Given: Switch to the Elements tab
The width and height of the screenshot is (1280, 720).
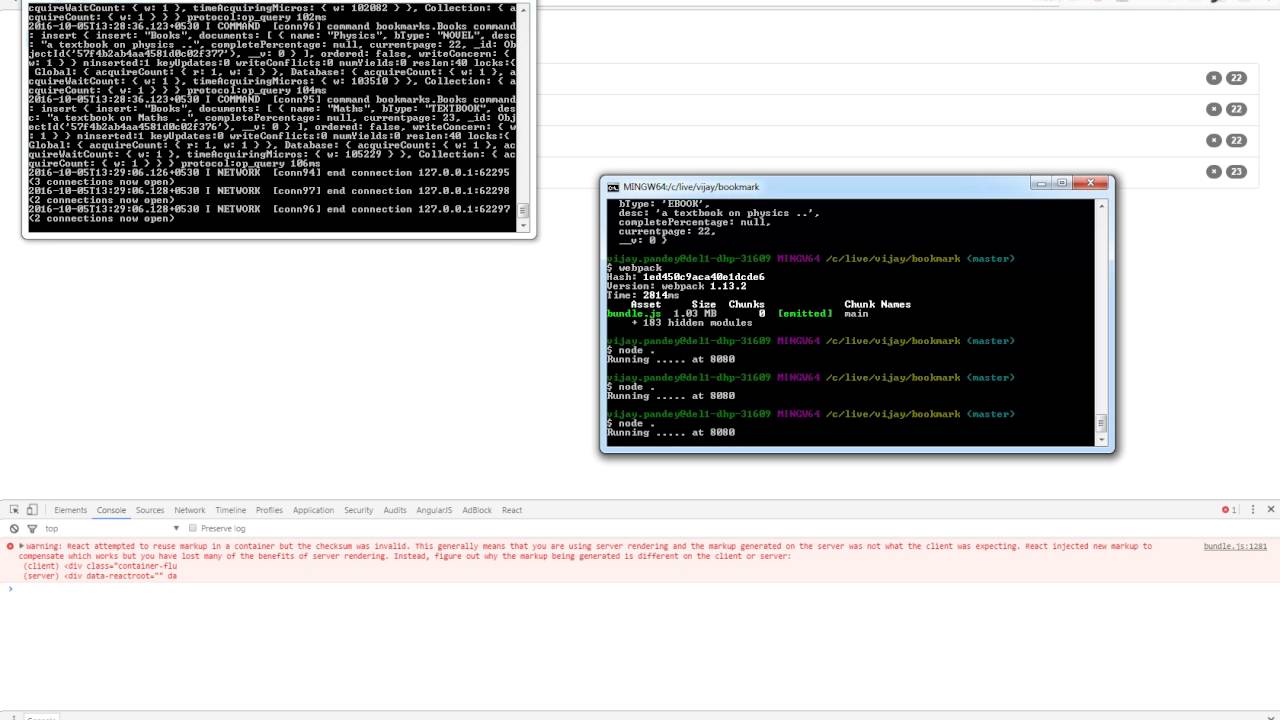Looking at the screenshot, I should [70, 510].
